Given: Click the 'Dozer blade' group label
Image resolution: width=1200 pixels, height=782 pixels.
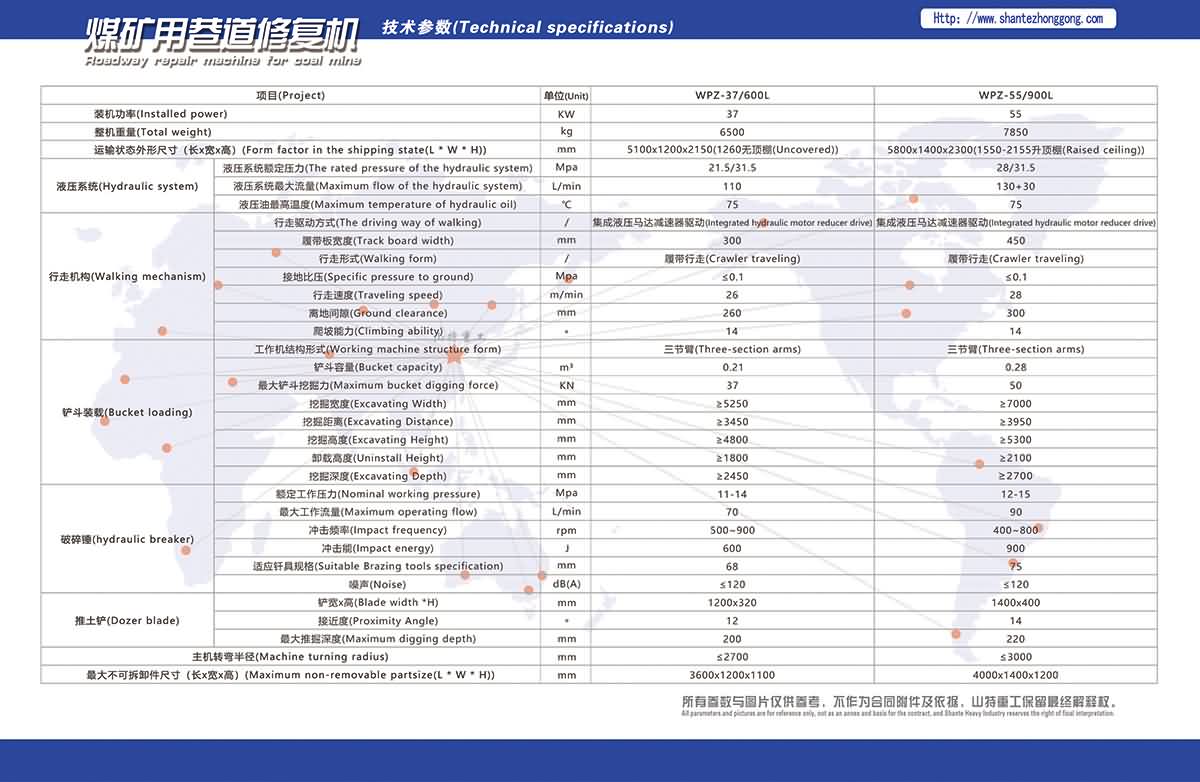Looking at the screenshot, I should 127,621.
